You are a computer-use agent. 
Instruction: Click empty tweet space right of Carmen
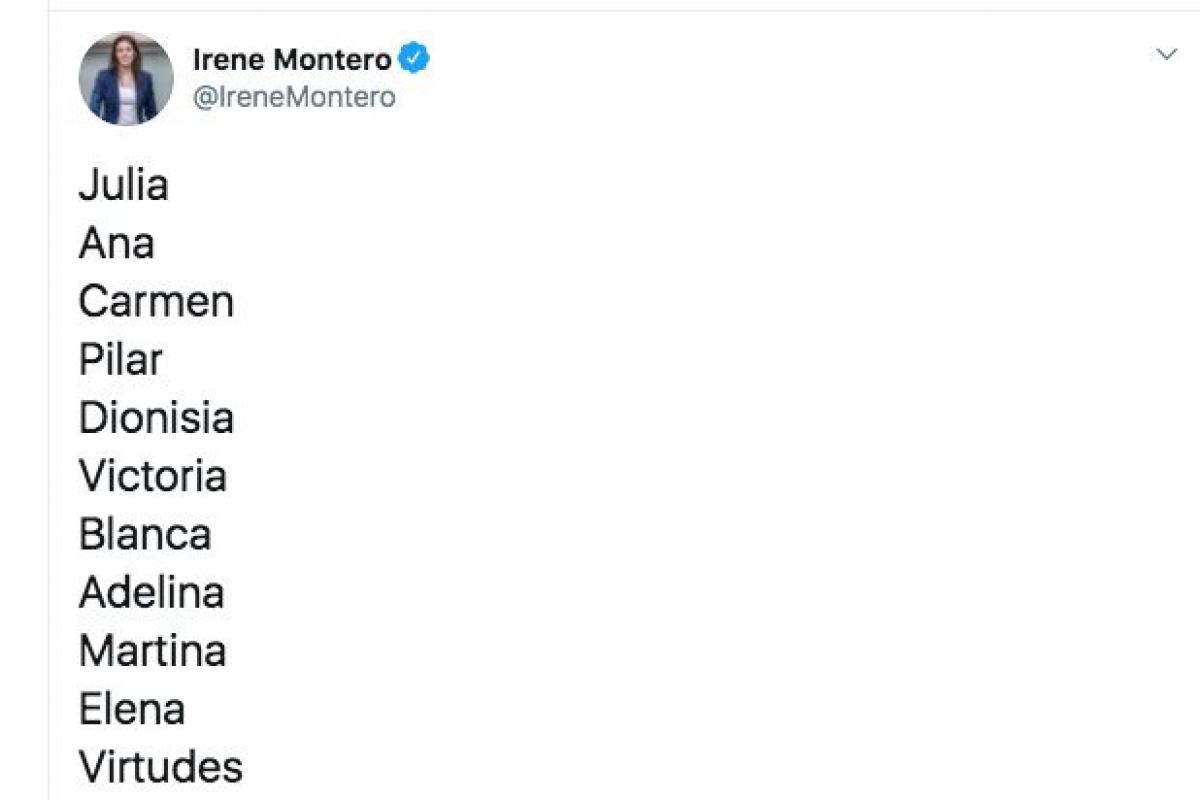[600, 302]
